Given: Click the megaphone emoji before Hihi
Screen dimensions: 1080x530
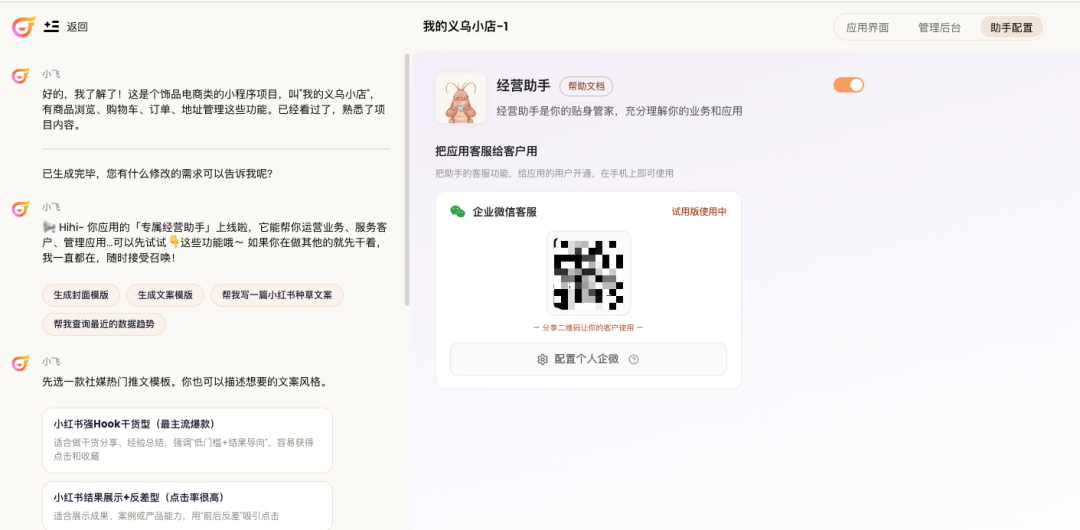Looking at the screenshot, I should 49,226.
